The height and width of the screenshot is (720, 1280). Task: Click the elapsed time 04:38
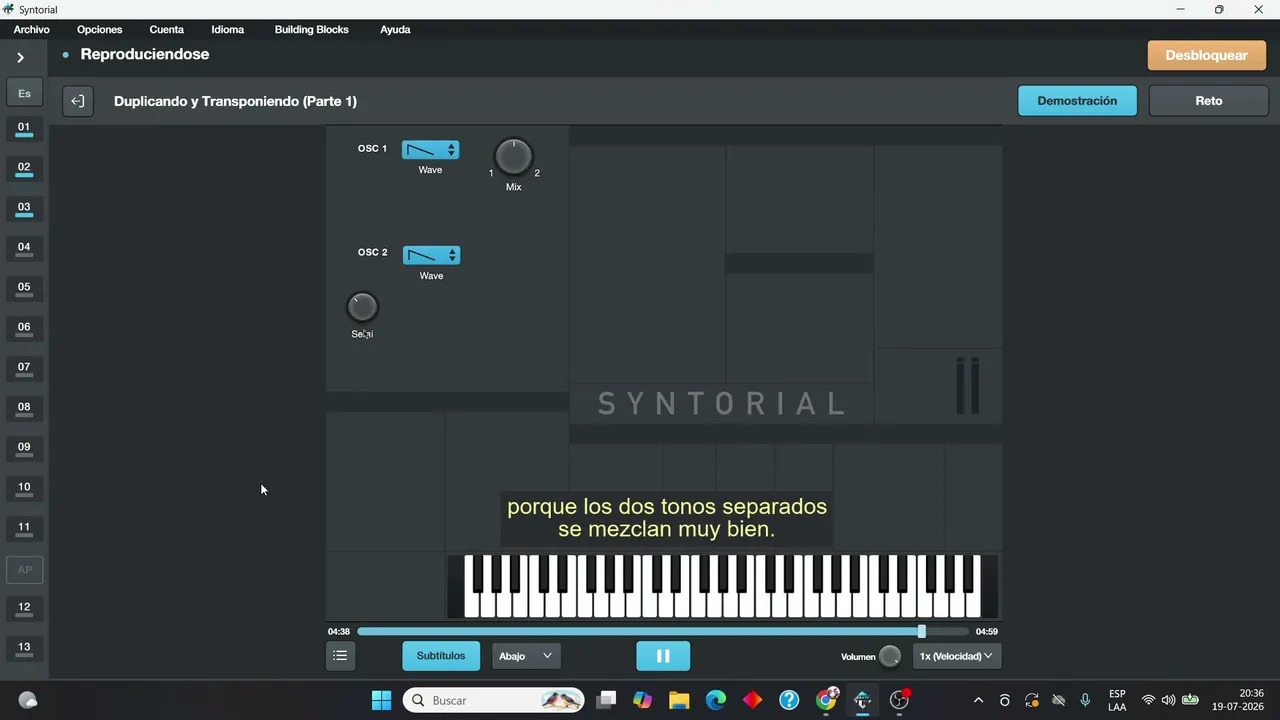[339, 632]
